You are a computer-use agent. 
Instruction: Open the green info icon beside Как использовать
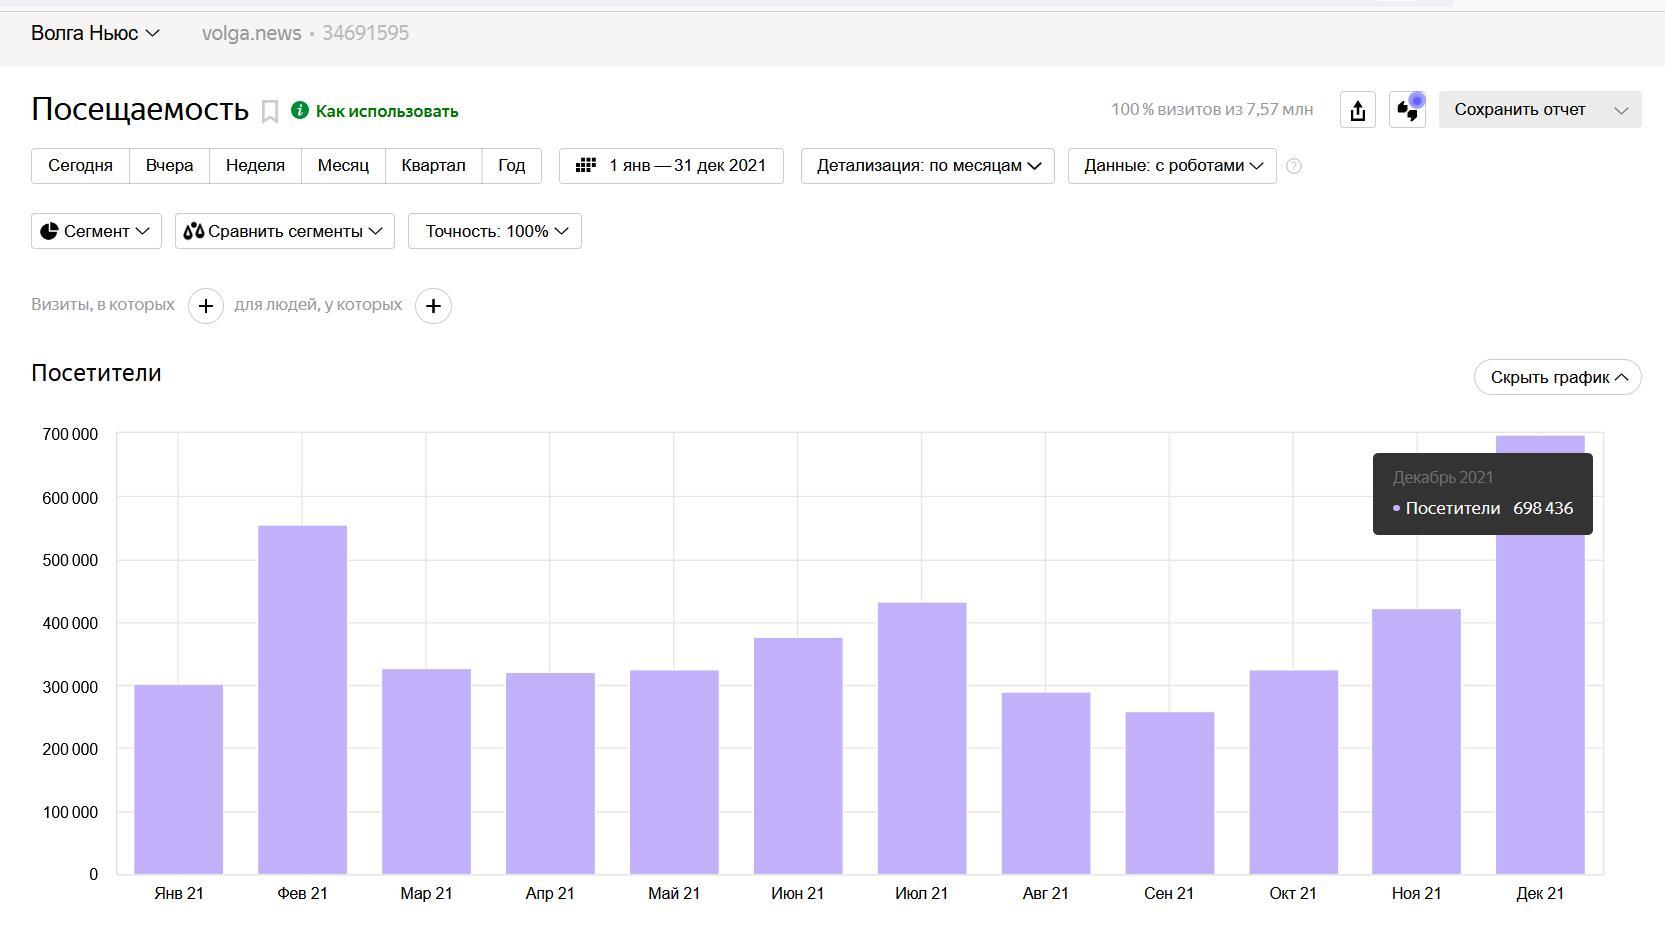(x=300, y=110)
